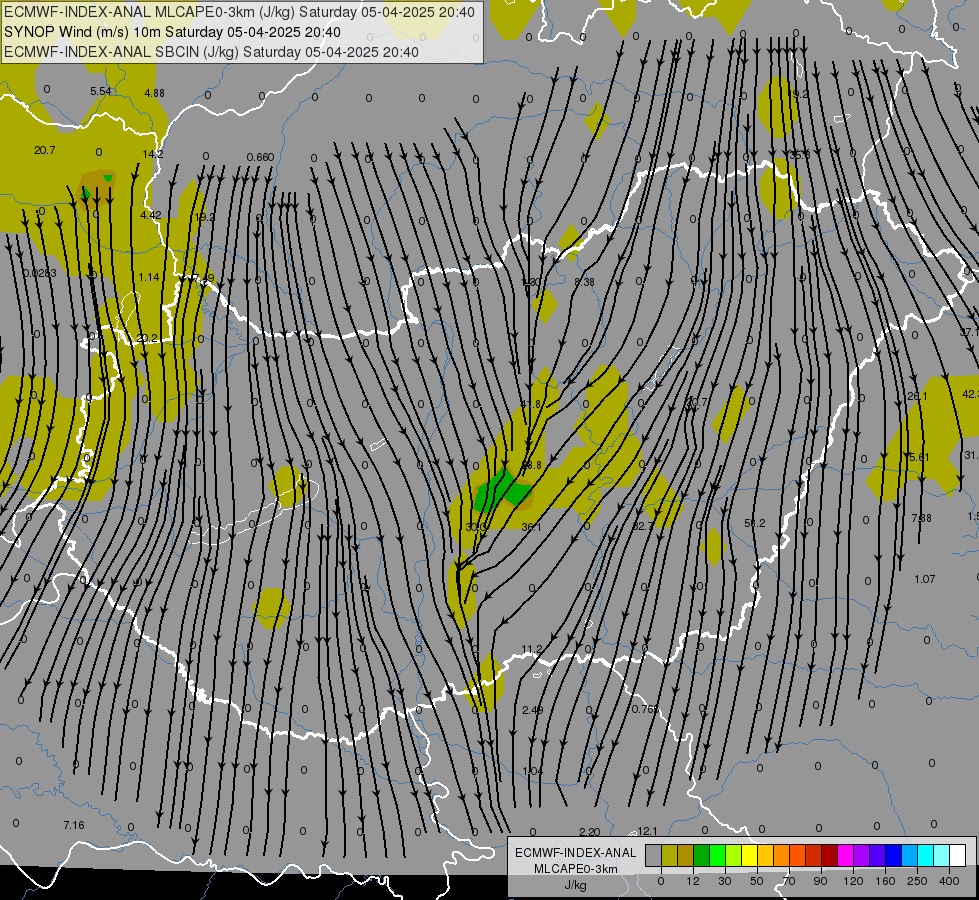Click the amber swatch right of the 50 mark

point(765,855)
